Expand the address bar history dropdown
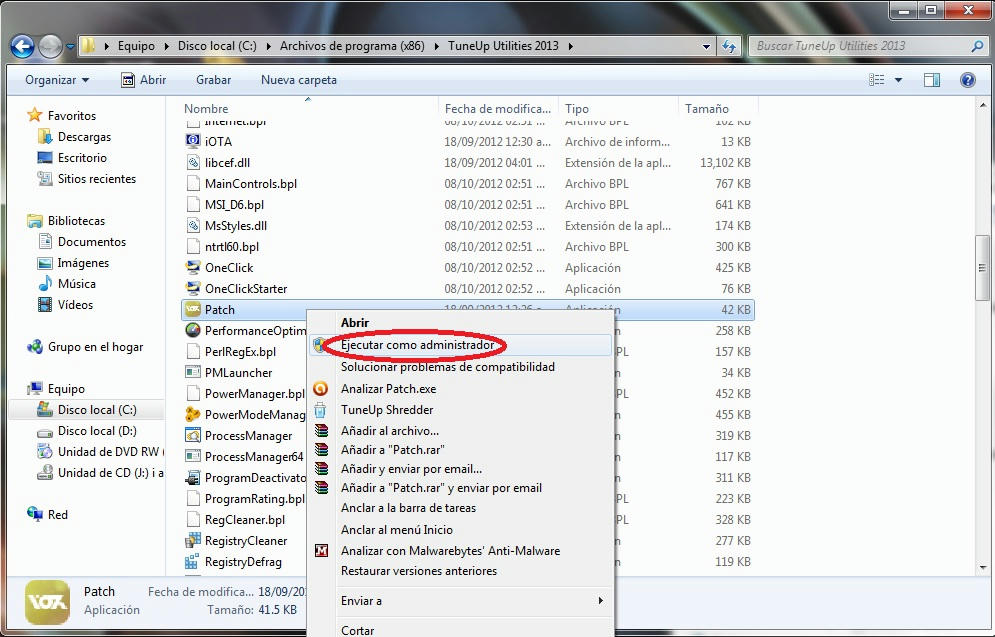Image resolution: width=995 pixels, height=637 pixels. pos(706,46)
